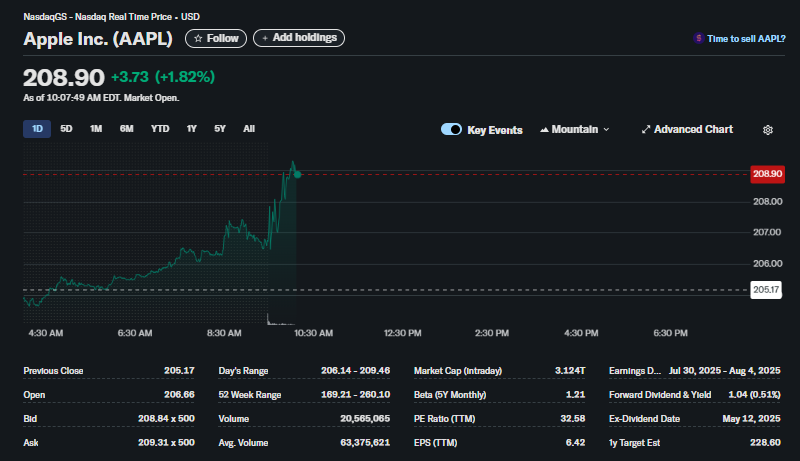Viewport: 800px width, 461px height.
Task: Click the green current price dot on chart
Action: tap(297, 174)
